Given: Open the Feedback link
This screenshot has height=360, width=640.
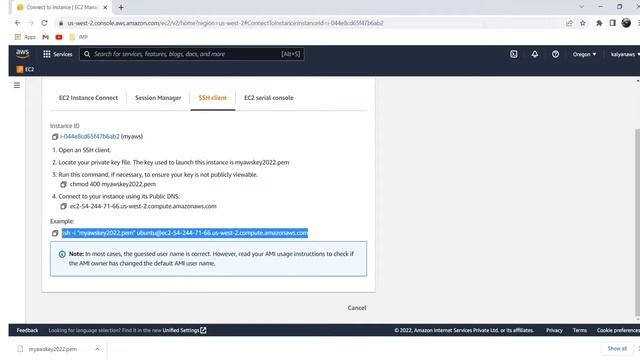Looking at the screenshot, I should point(27,330).
